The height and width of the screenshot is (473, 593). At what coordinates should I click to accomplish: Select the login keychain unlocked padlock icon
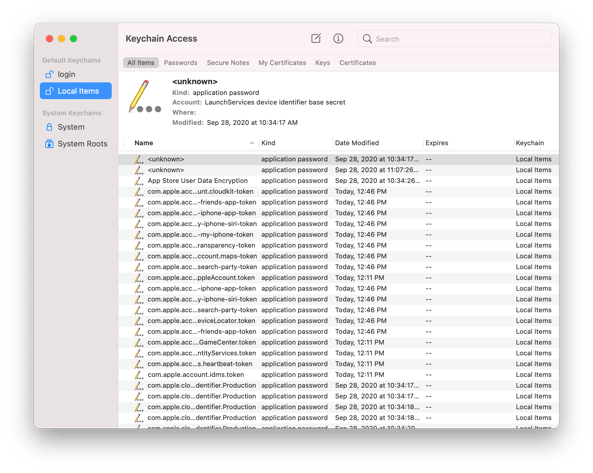pos(49,74)
